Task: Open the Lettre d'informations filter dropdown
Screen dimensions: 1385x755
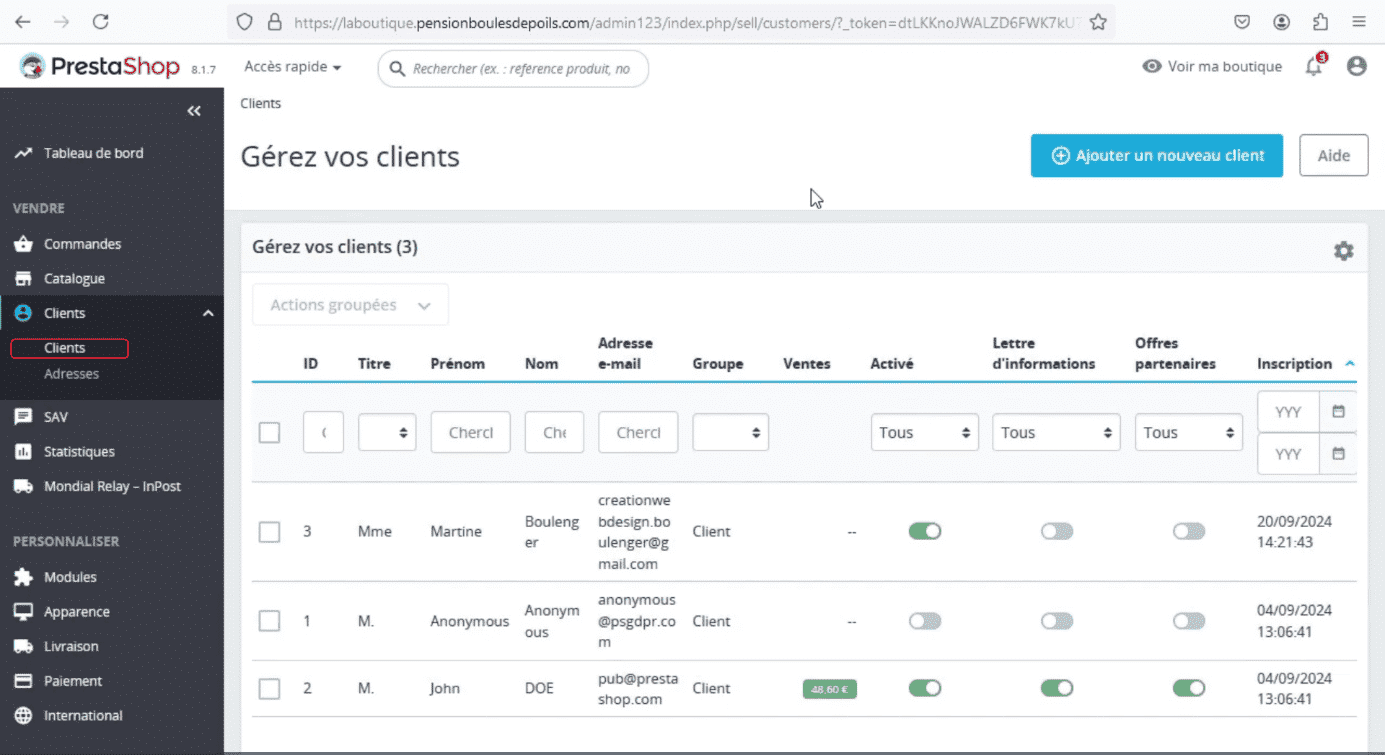Action: coord(1056,433)
